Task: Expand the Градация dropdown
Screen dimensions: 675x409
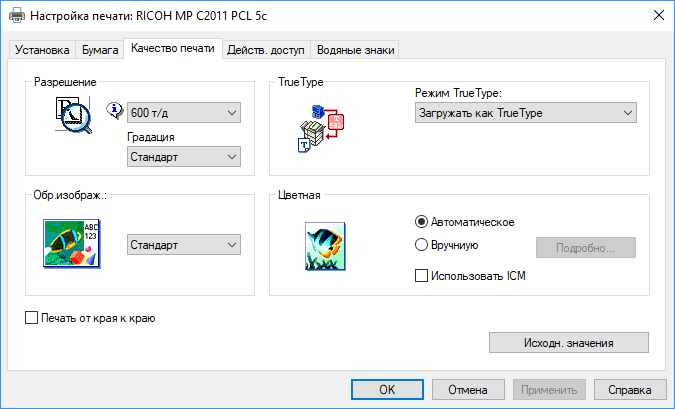Action: point(185,157)
